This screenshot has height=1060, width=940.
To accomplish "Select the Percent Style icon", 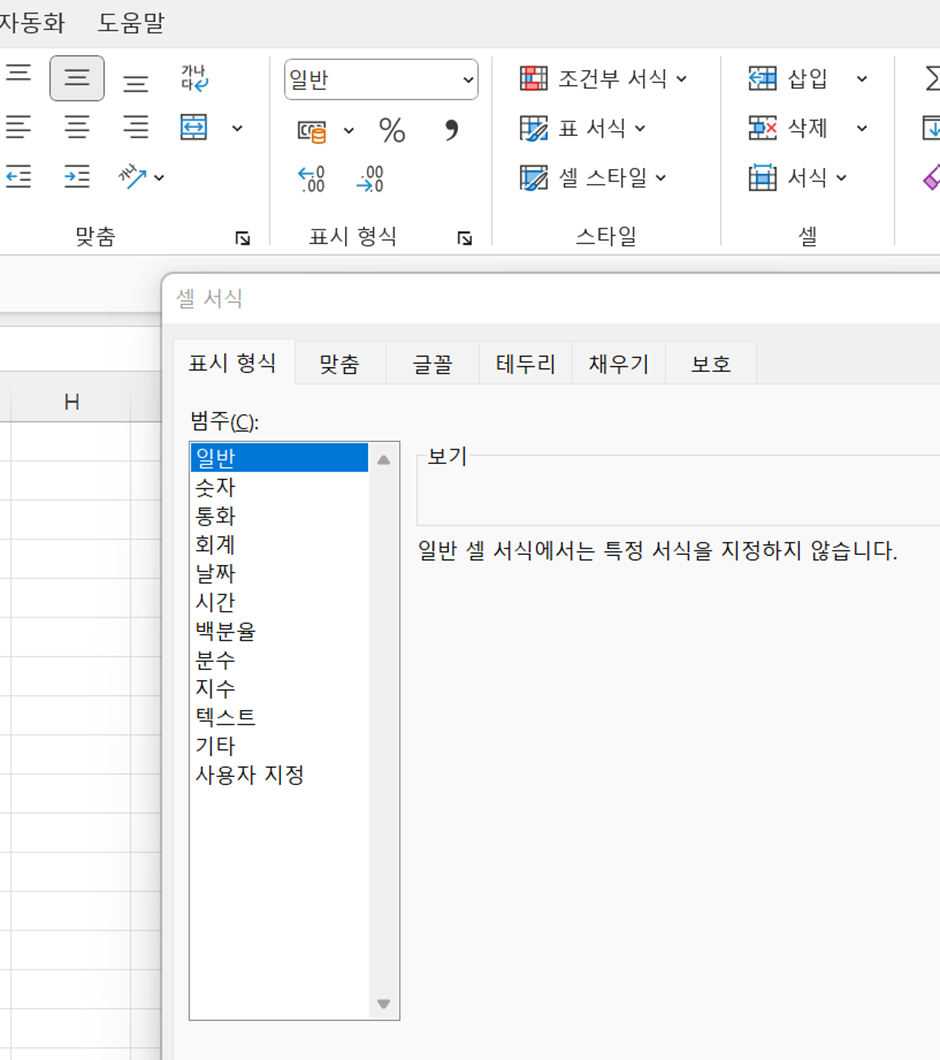I will point(394,128).
